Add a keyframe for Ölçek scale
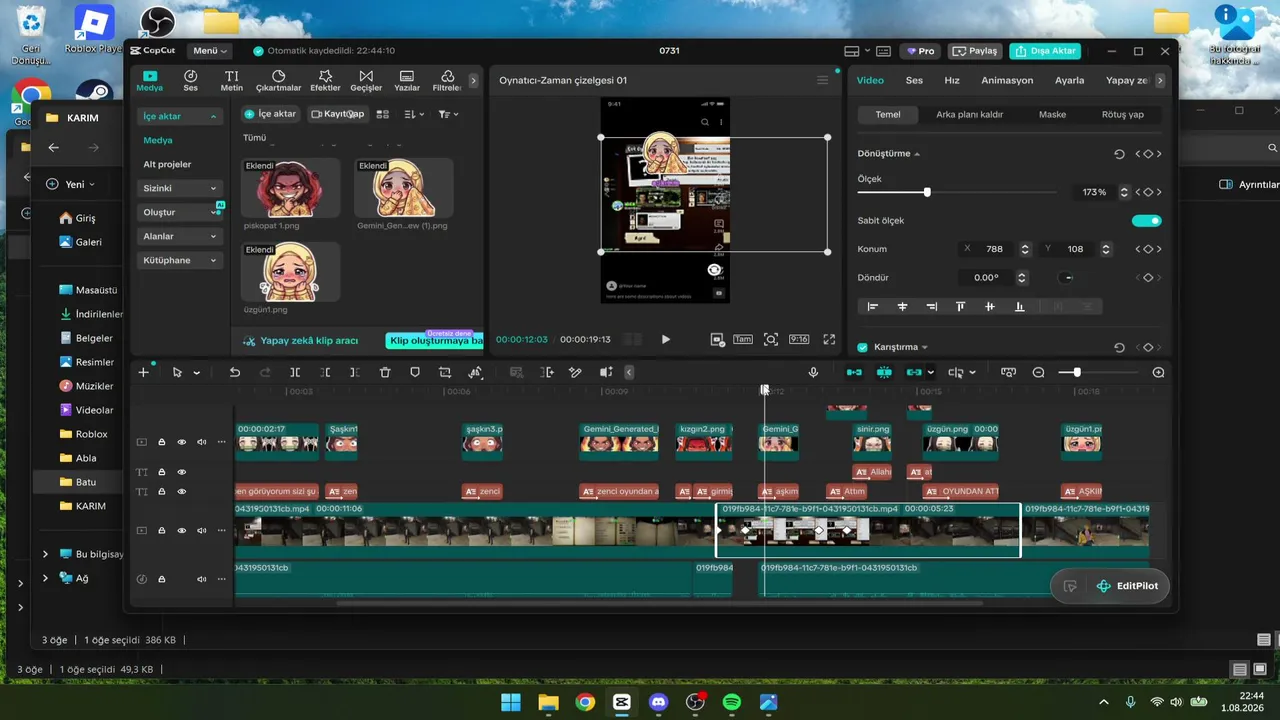The height and width of the screenshot is (720, 1280). tap(1148, 192)
